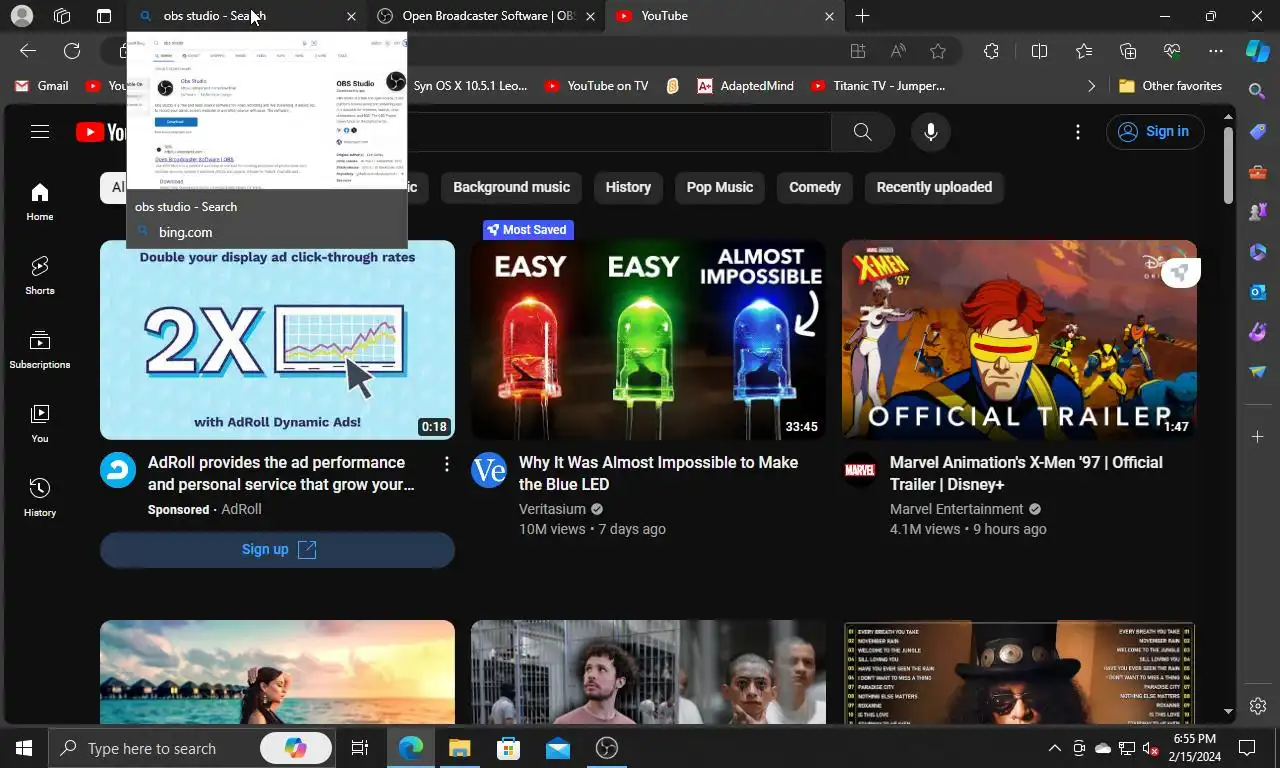Add this page to favorites star
The width and height of the screenshot is (1280, 768).
938,51
